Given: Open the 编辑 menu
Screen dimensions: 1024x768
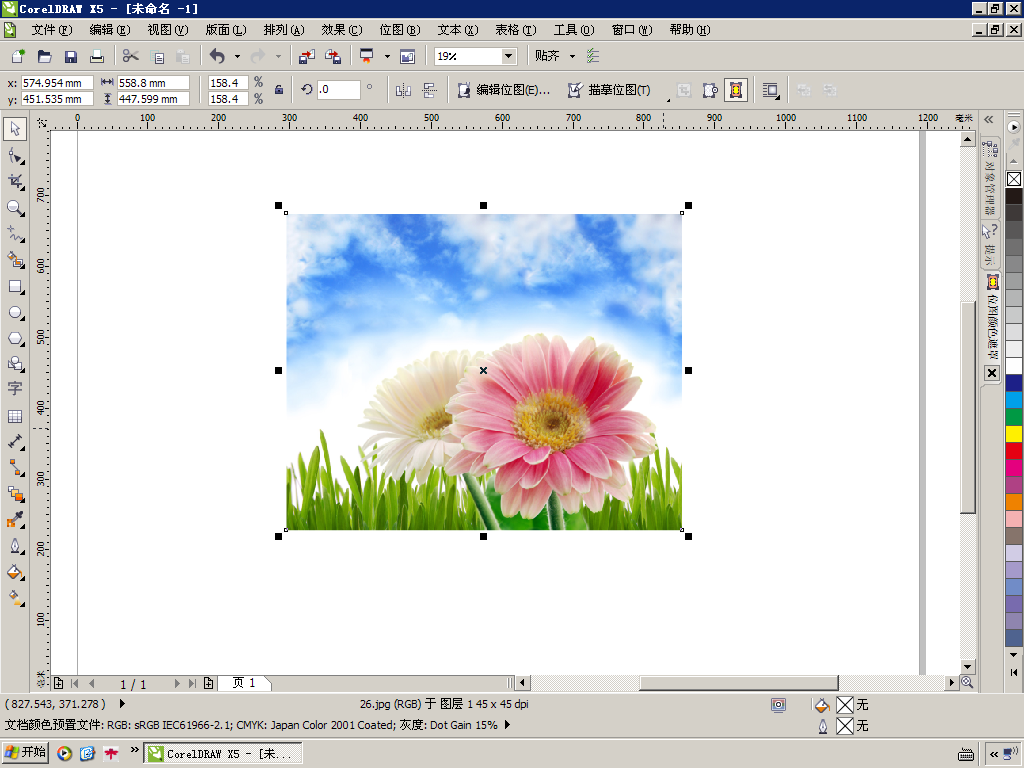Looking at the screenshot, I should [110, 30].
